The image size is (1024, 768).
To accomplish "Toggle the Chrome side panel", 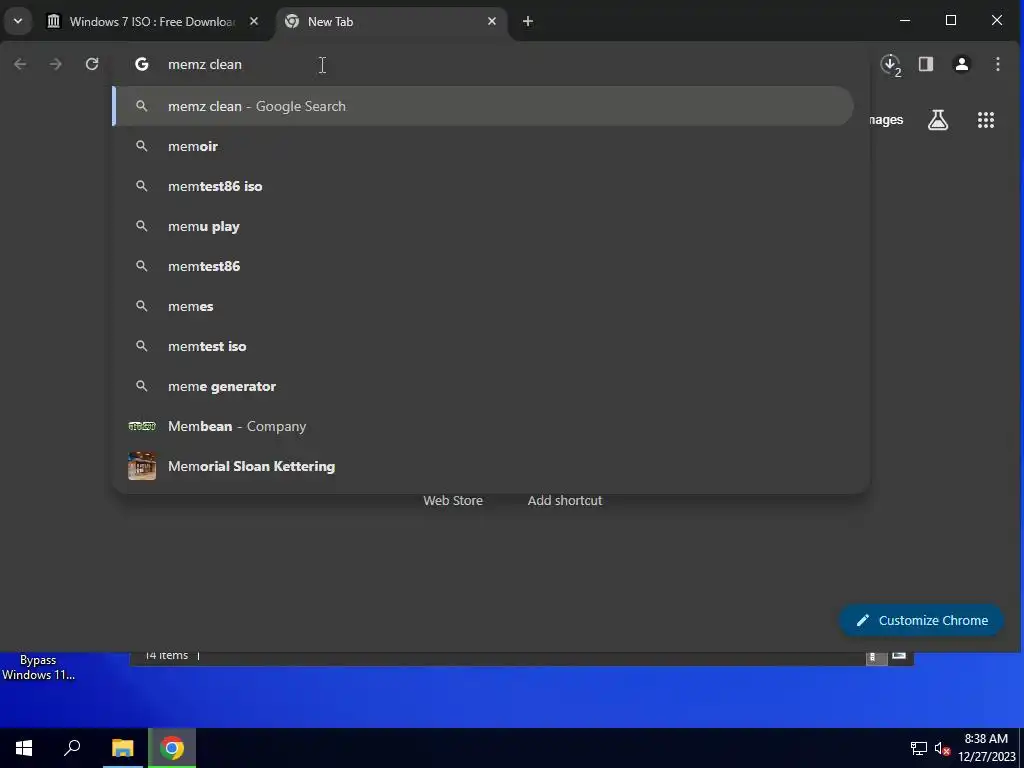I will tap(925, 64).
